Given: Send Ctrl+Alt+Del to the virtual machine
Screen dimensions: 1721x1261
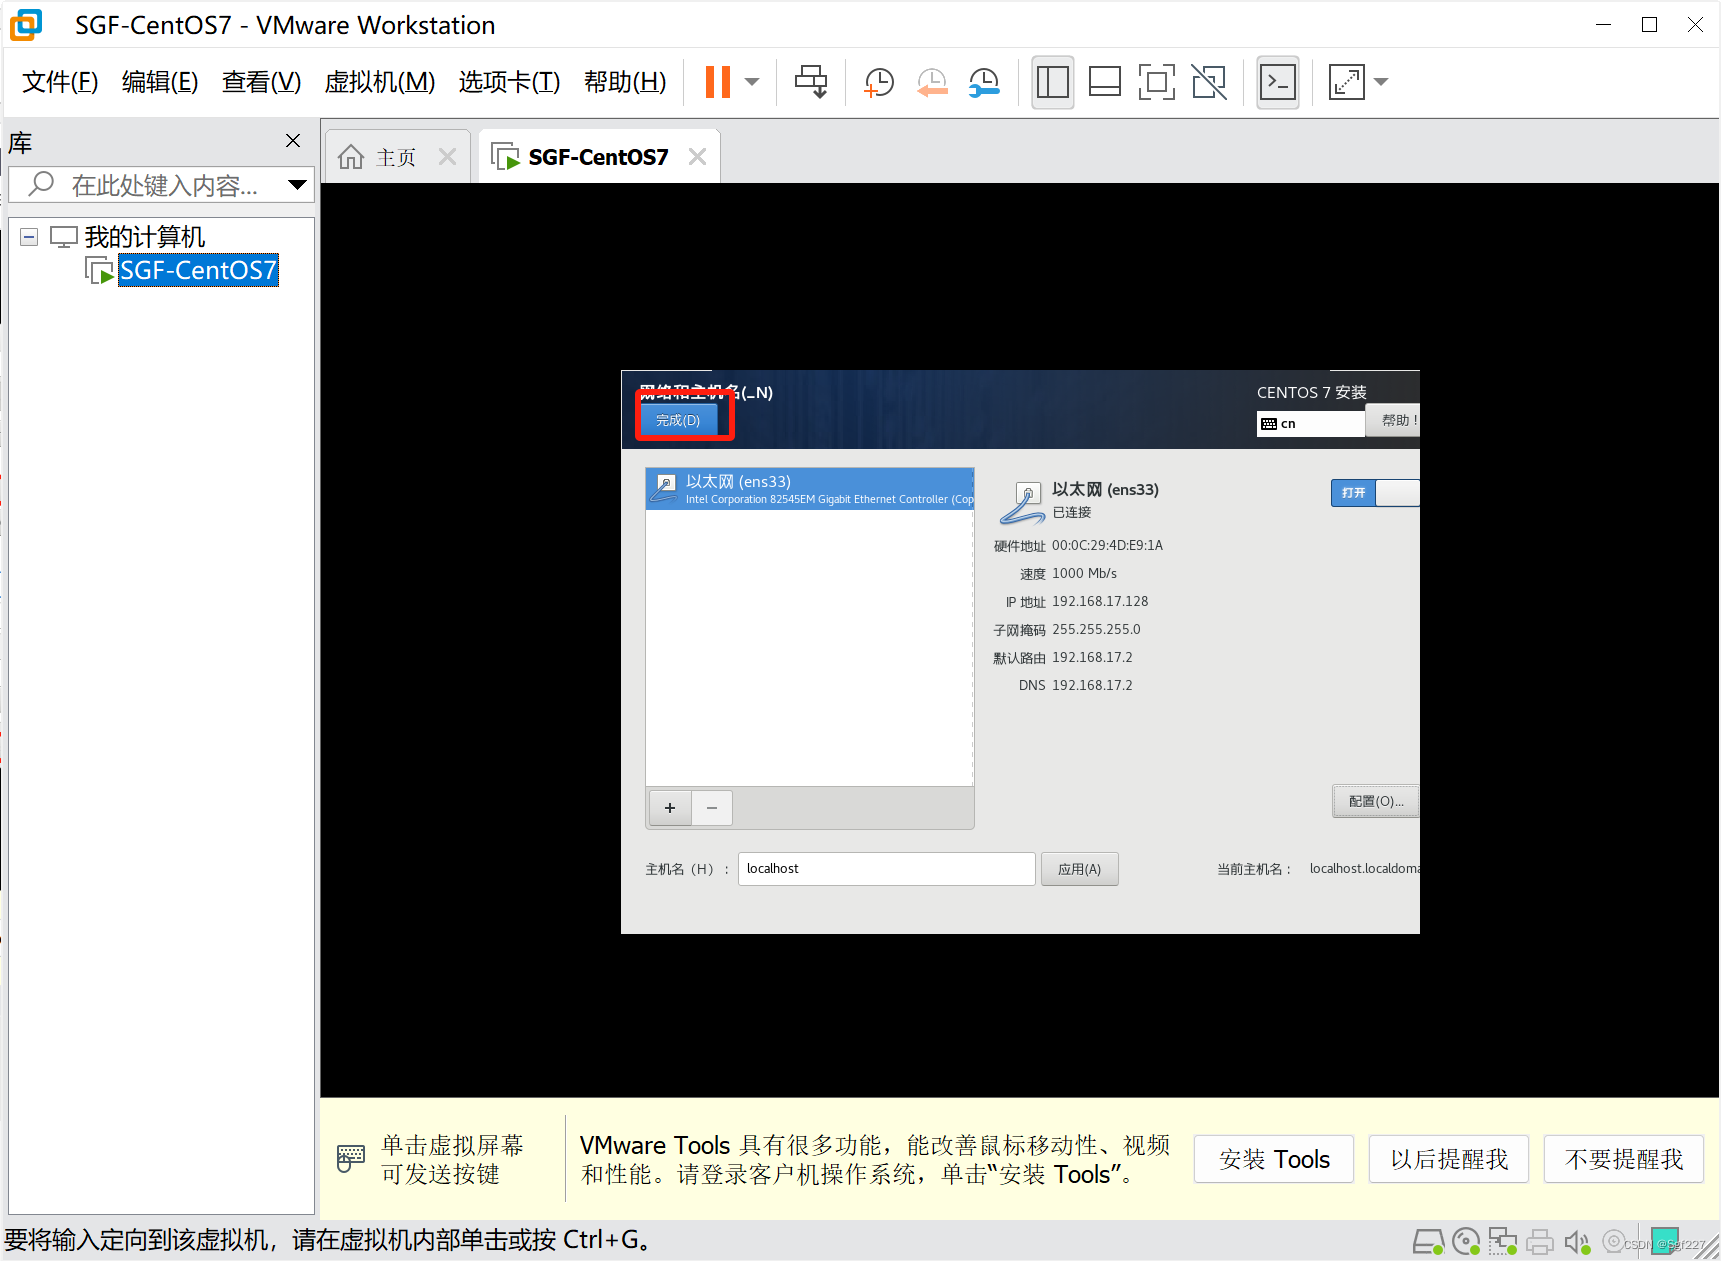Looking at the screenshot, I should (811, 82).
